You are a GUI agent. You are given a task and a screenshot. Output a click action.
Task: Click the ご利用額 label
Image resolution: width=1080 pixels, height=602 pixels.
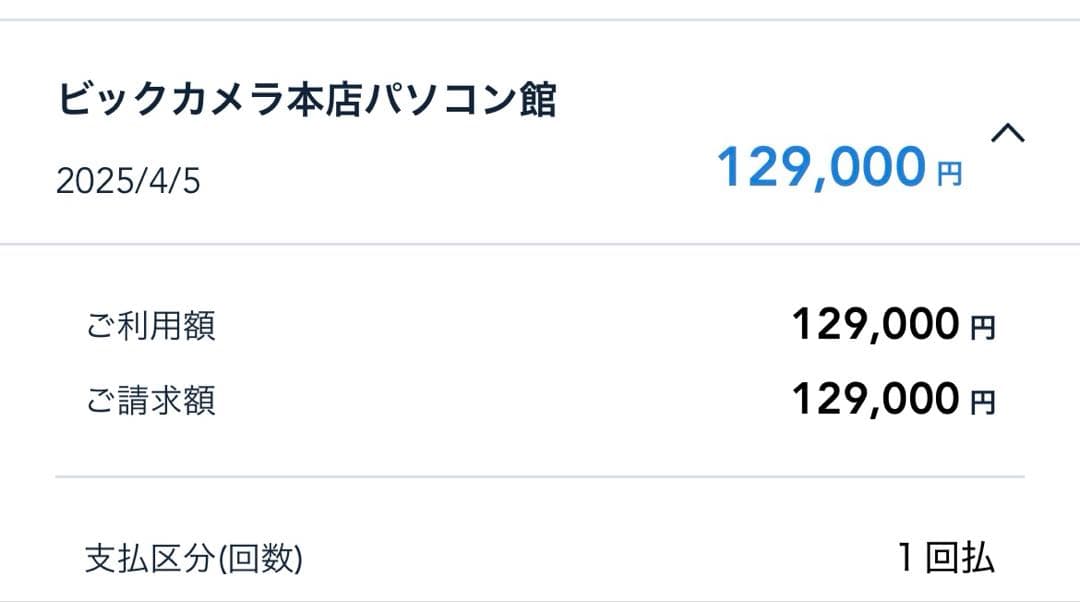[150, 326]
